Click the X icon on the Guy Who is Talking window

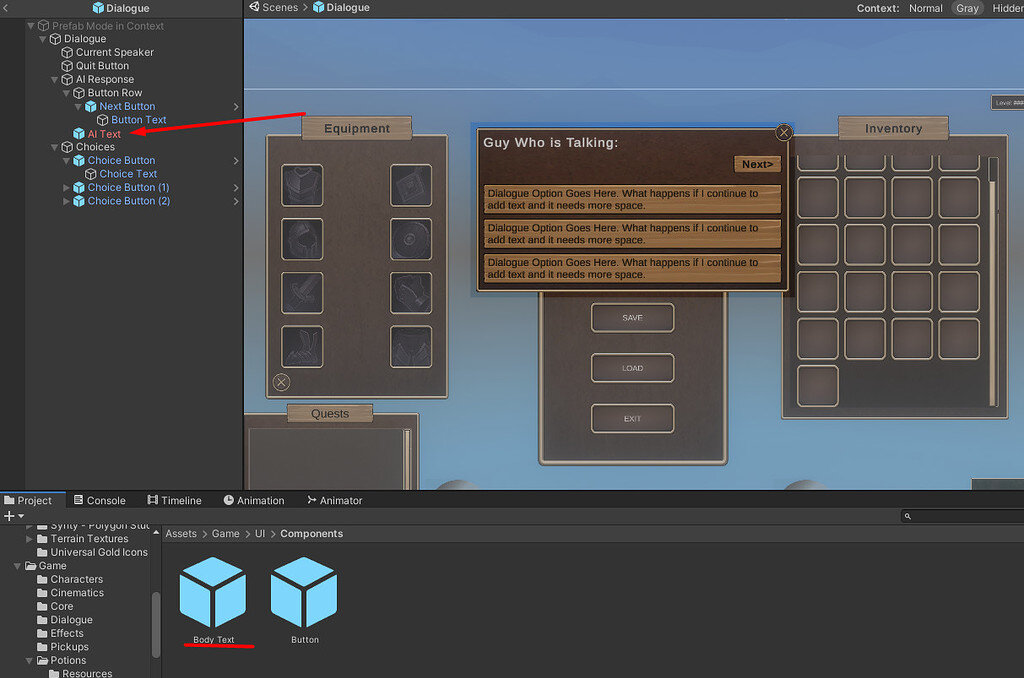784,132
